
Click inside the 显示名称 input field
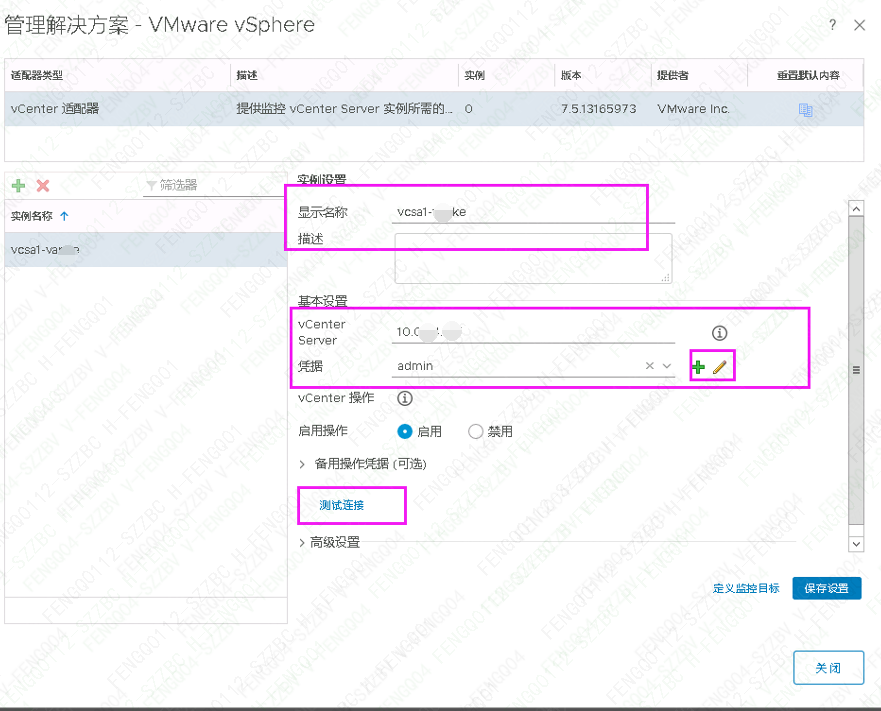click(x=520, y=211)
